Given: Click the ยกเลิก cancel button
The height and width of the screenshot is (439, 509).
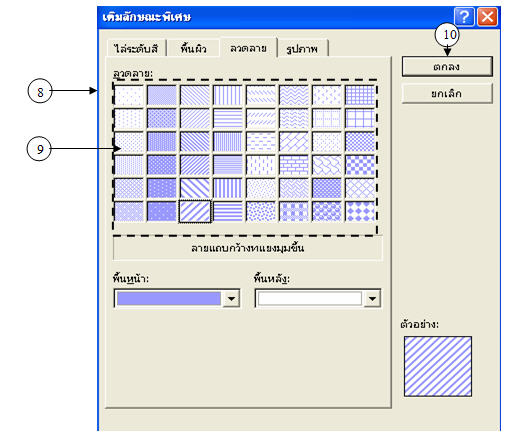Looking at the screenshot, I should pos(447,93).
